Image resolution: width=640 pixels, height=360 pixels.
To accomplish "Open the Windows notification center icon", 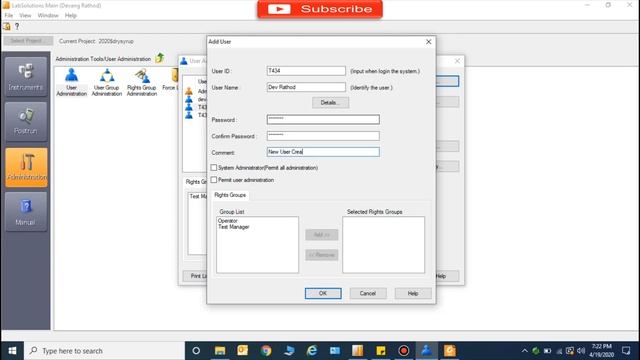I will [x=626, y=351].
